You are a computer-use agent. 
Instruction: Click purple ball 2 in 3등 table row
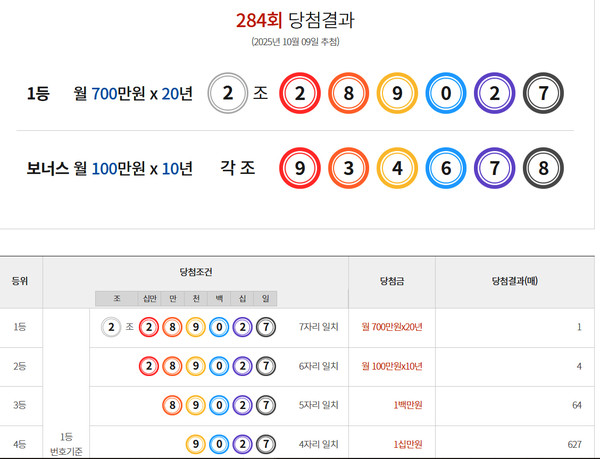[243, 405]
